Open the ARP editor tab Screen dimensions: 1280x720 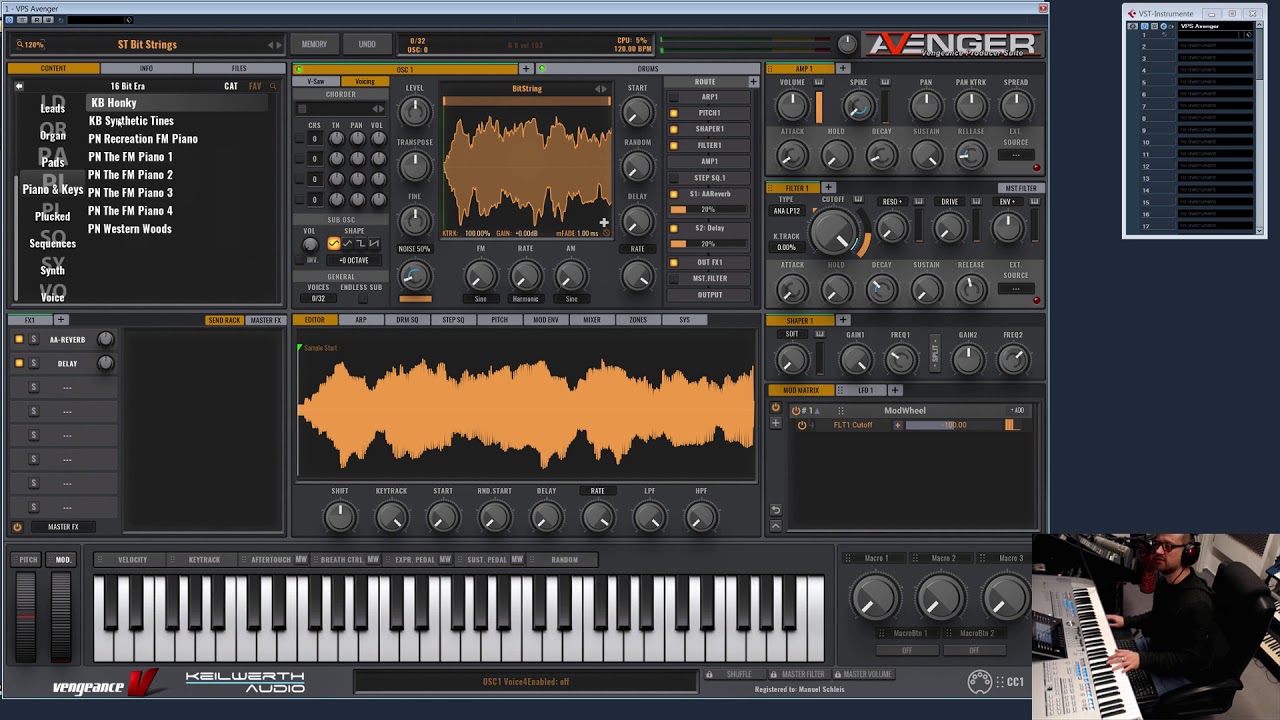361,320
